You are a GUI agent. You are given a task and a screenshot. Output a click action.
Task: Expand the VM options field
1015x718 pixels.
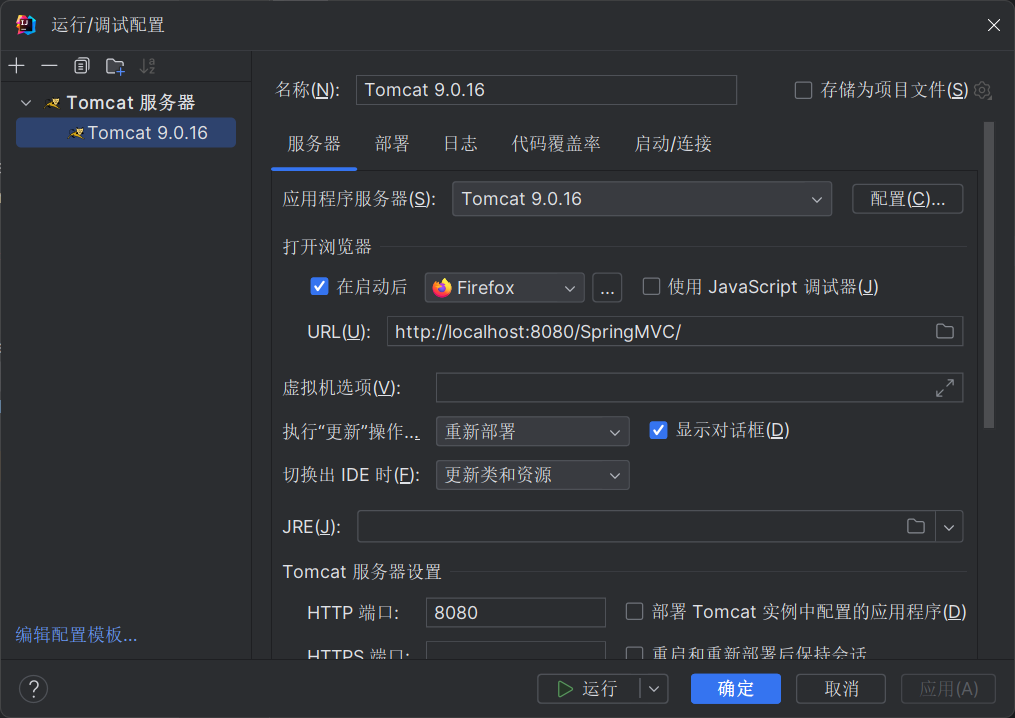coord(944,388)
